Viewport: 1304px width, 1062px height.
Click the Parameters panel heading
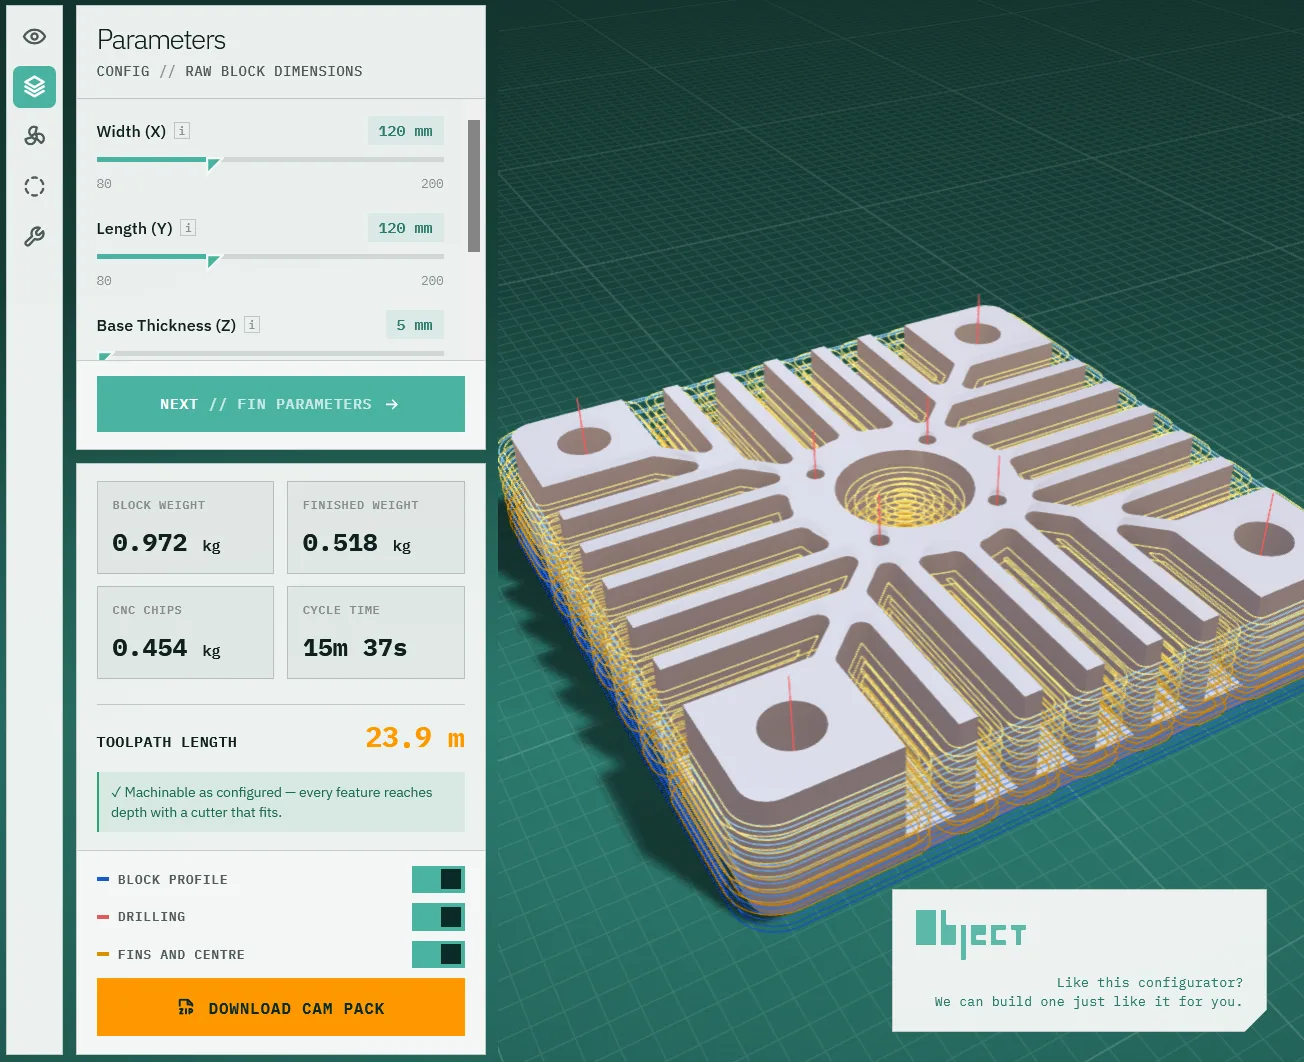point(161,40)
